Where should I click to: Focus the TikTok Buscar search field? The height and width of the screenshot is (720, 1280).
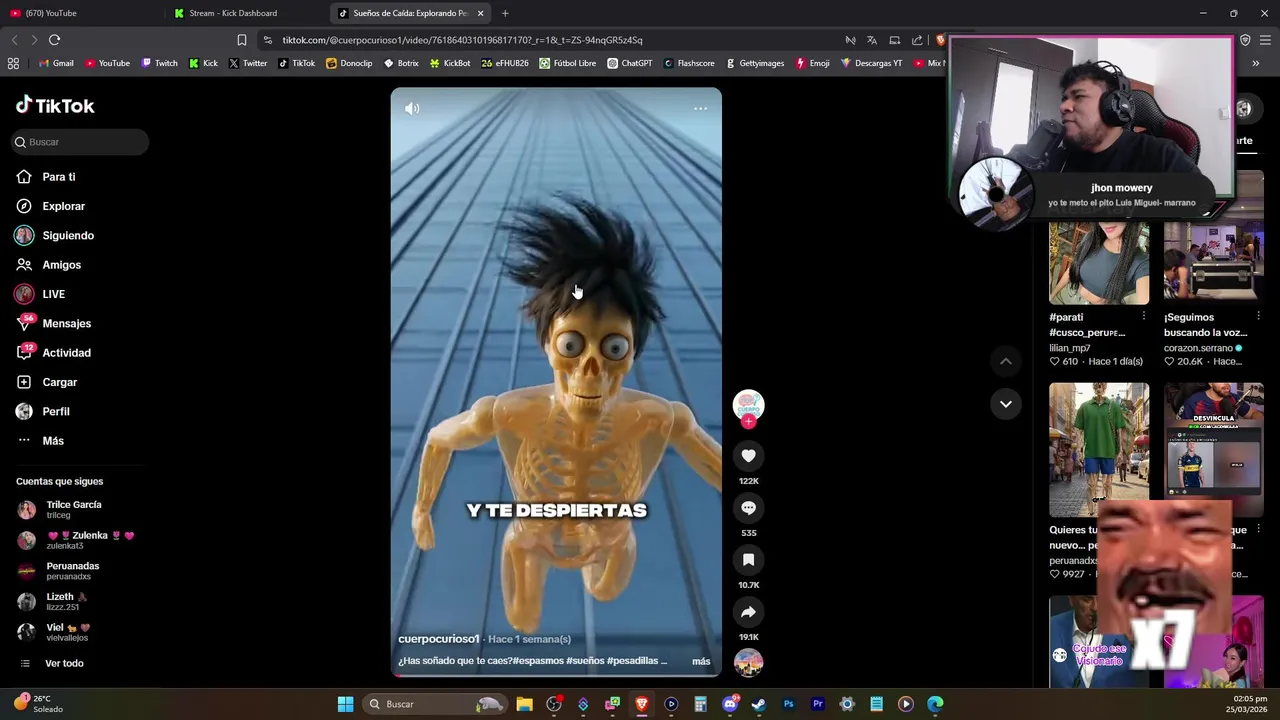80,142
